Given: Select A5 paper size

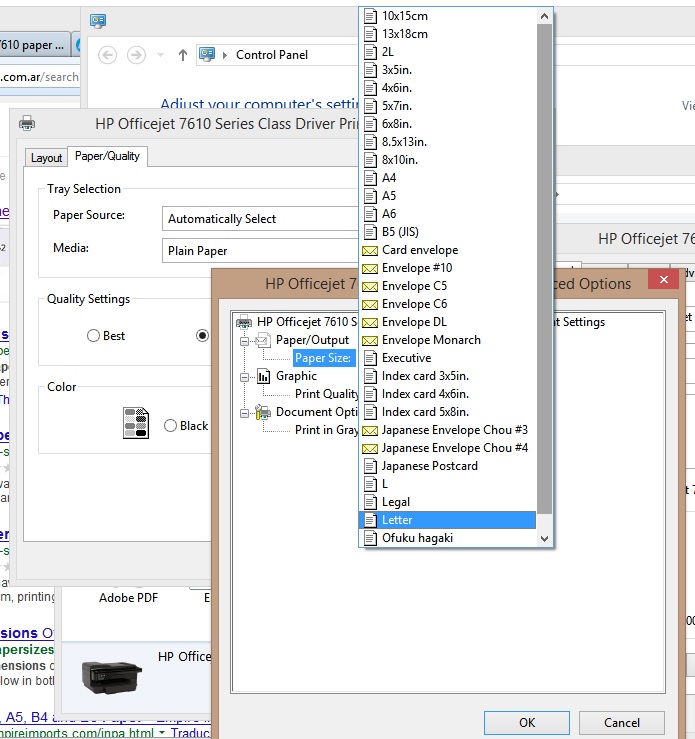Looking at the screenshot, I should click(448, 196).
